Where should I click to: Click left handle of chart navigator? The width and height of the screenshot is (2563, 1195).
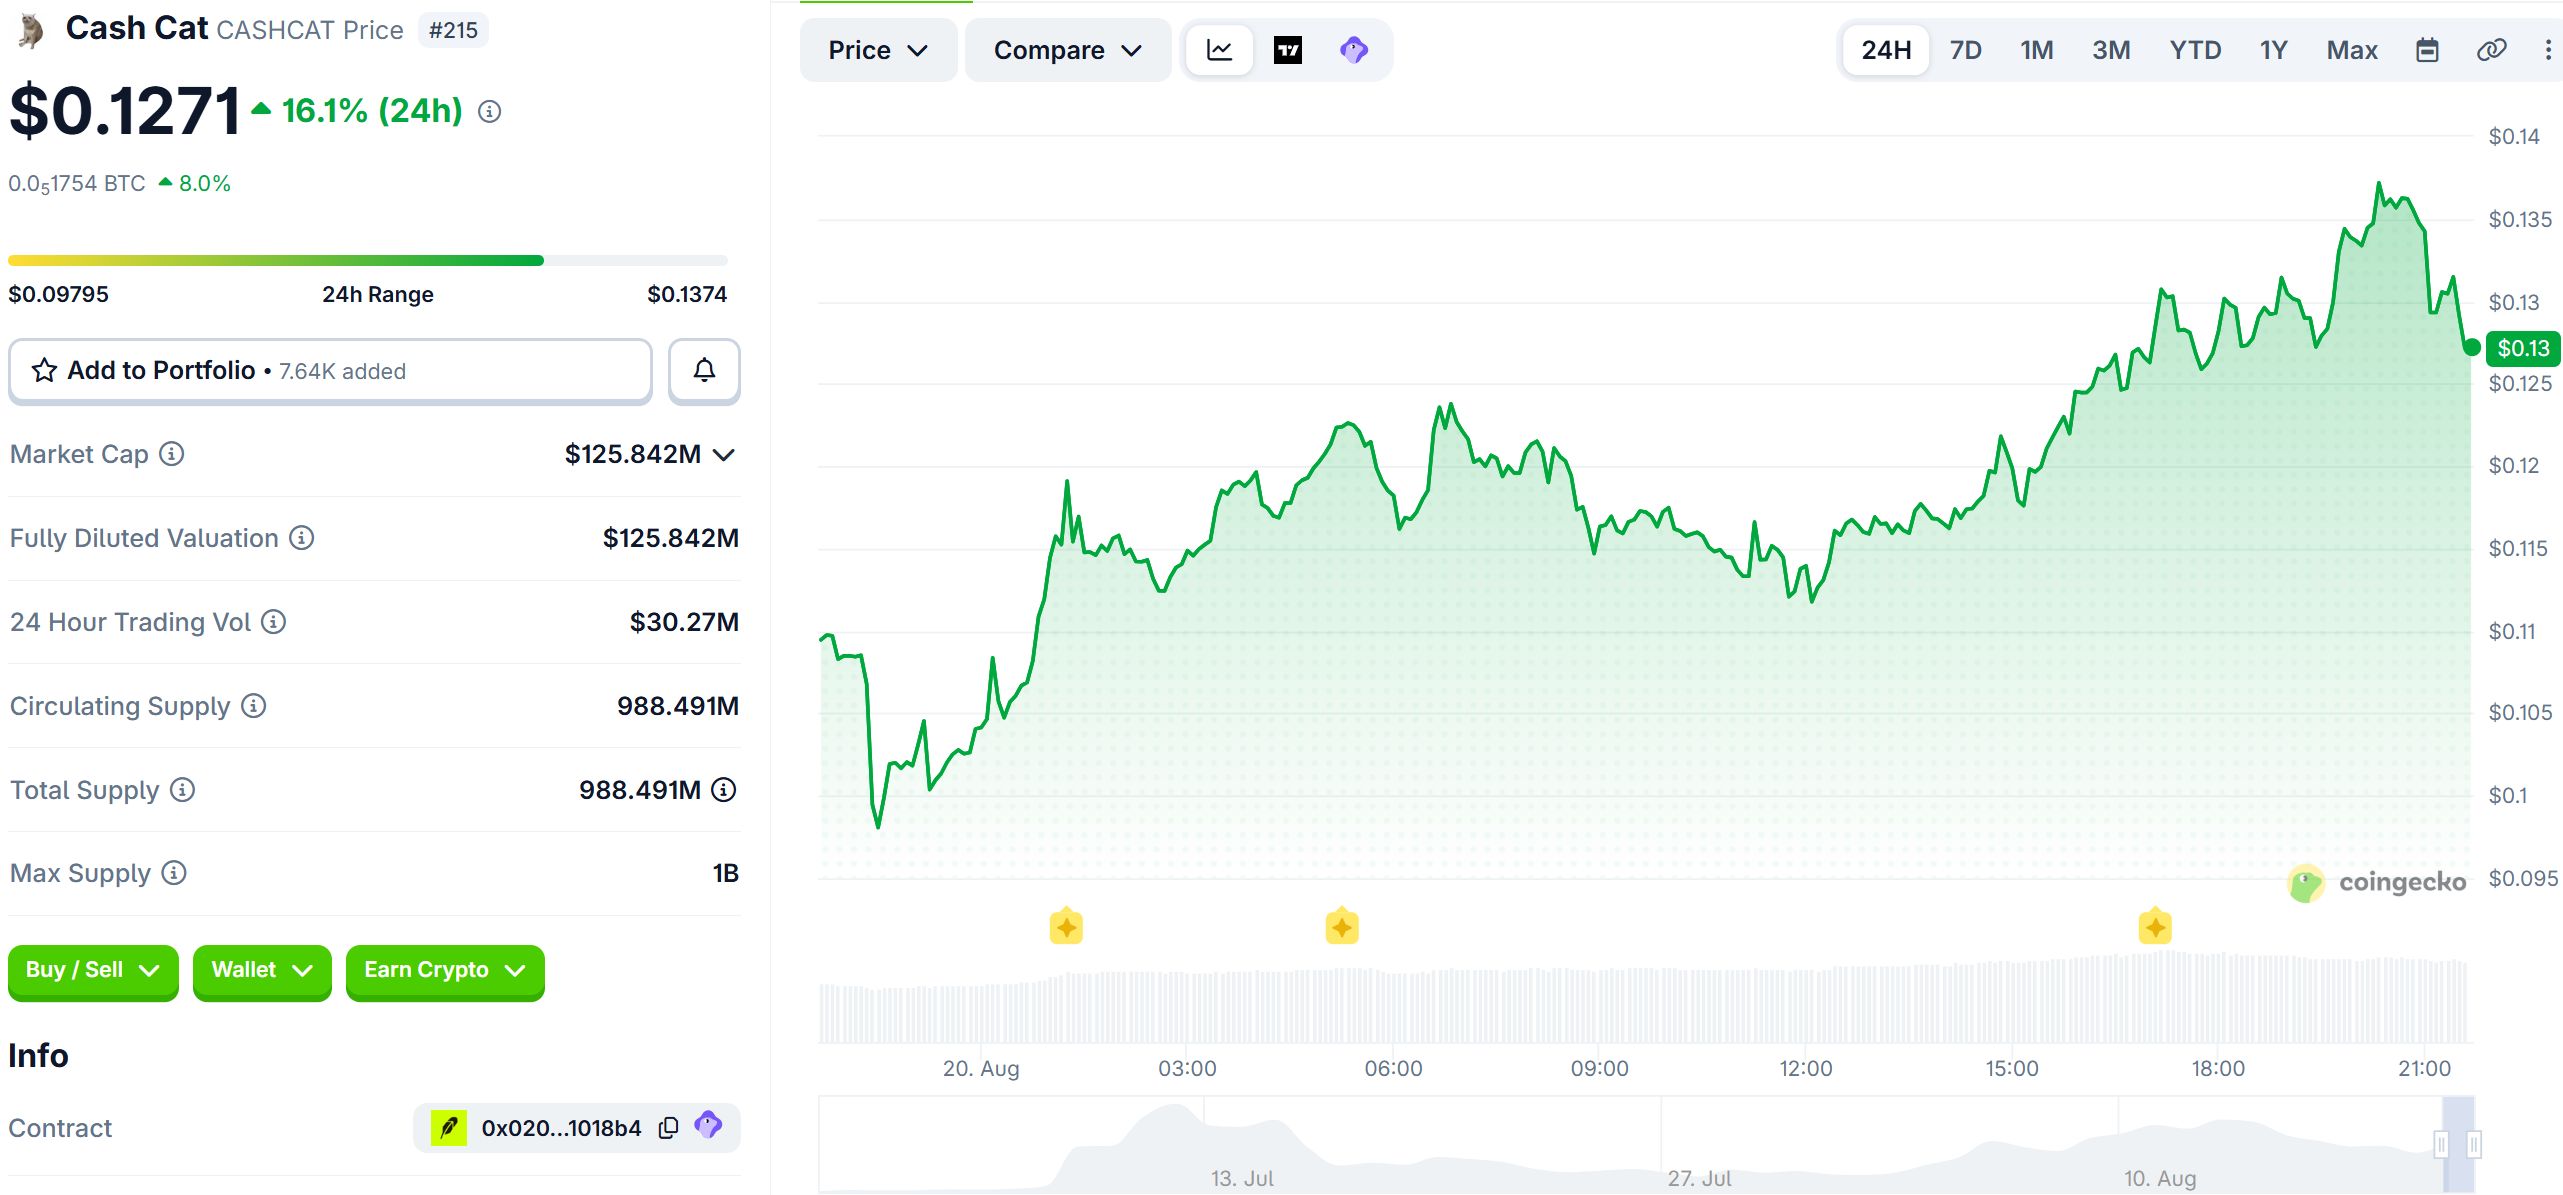pos(2441,1144)
